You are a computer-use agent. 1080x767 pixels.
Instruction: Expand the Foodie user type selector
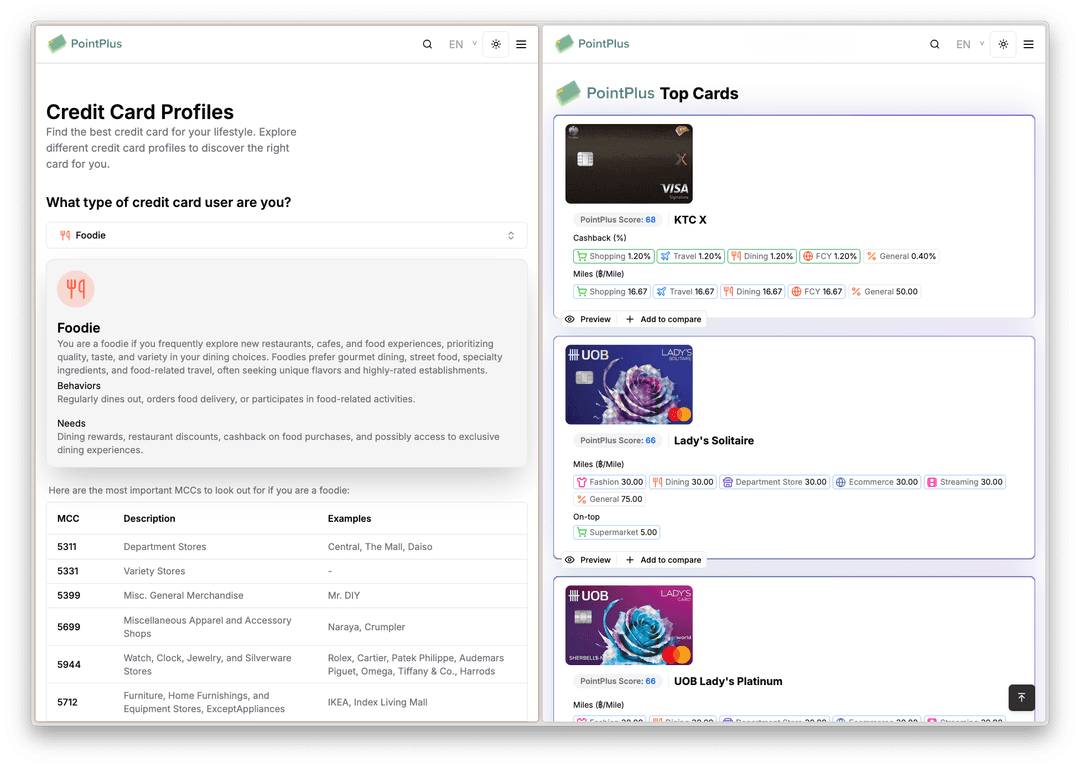pos(286,235)
